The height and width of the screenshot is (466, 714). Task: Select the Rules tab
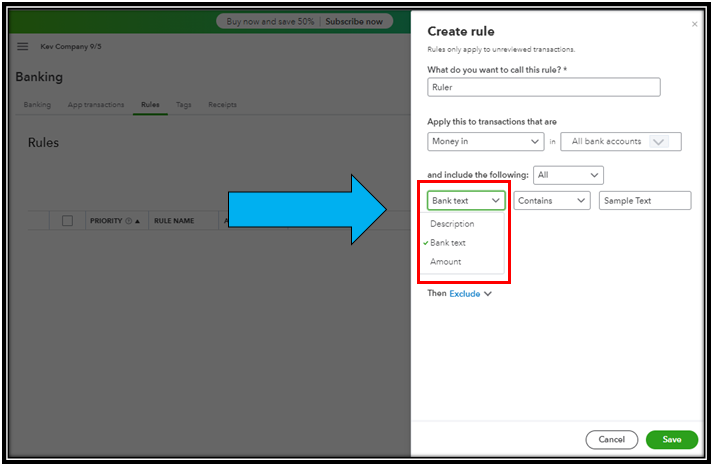(x=150, y=105)
